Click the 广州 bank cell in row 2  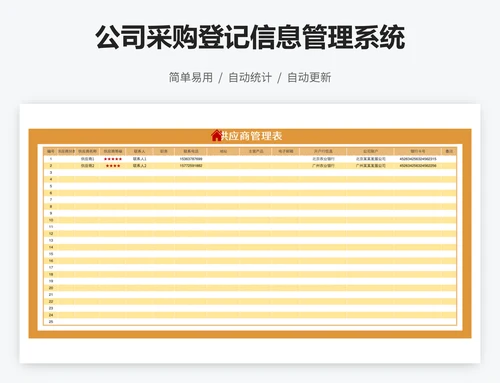(323, 166)
